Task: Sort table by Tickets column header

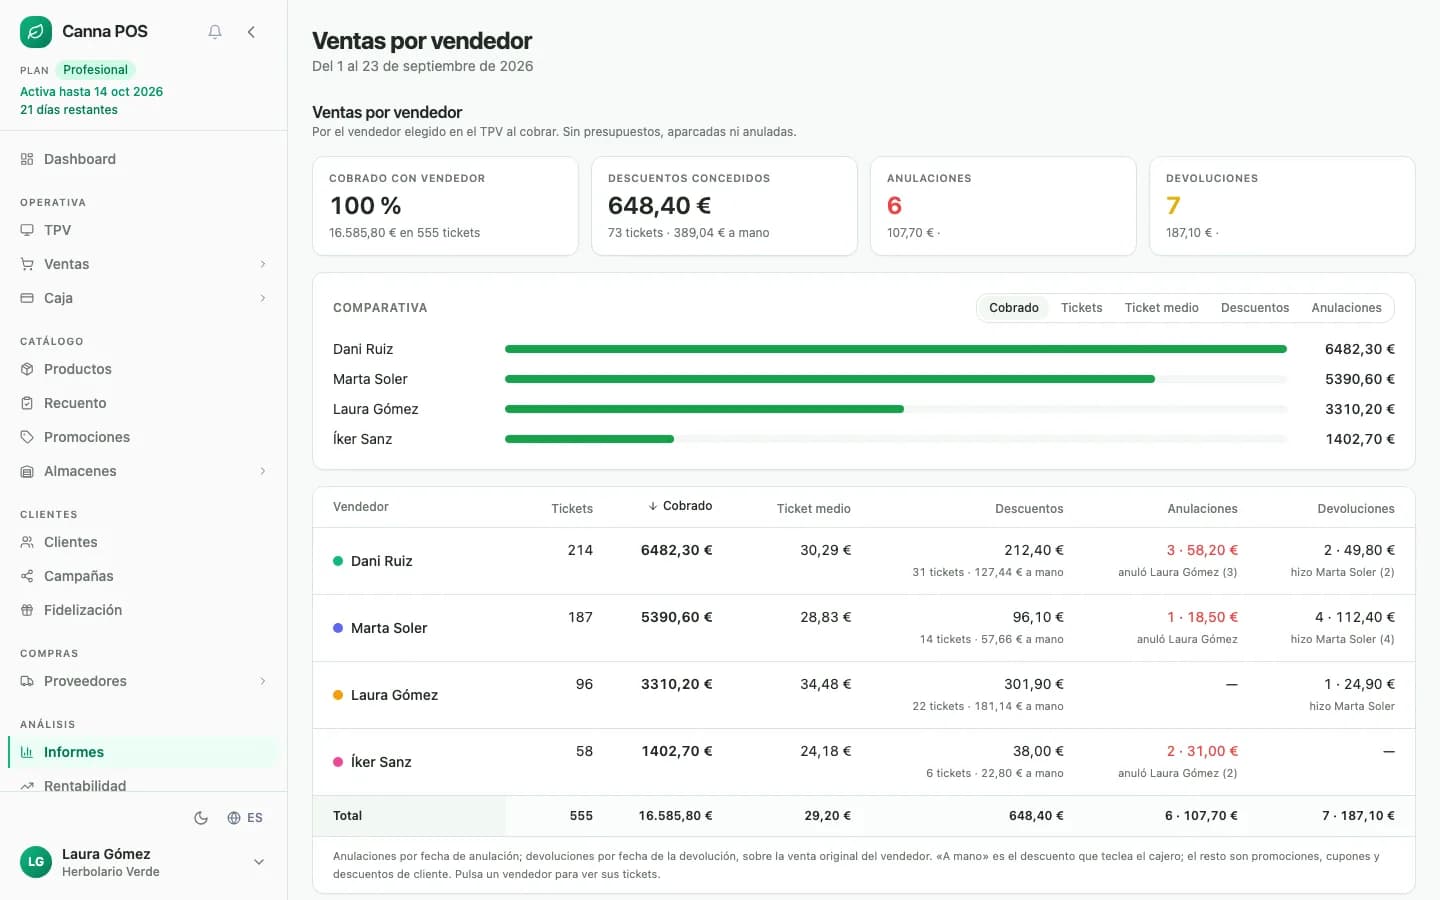Action: pos(572,509)
